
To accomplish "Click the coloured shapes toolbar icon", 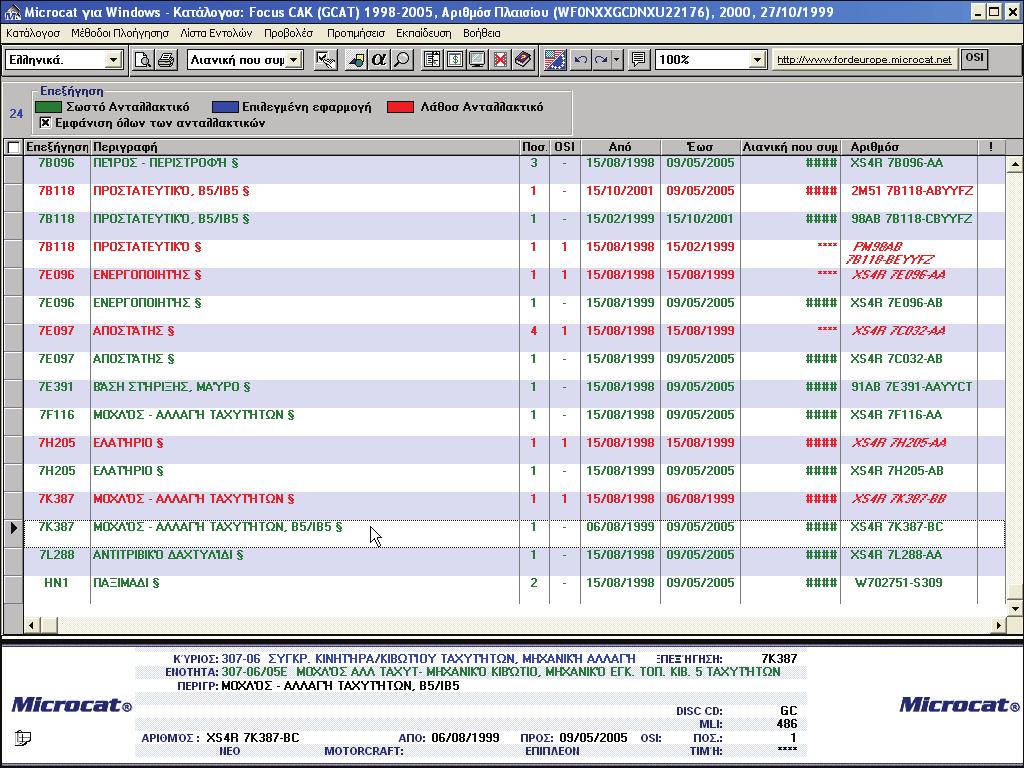I will coord(356,60).
